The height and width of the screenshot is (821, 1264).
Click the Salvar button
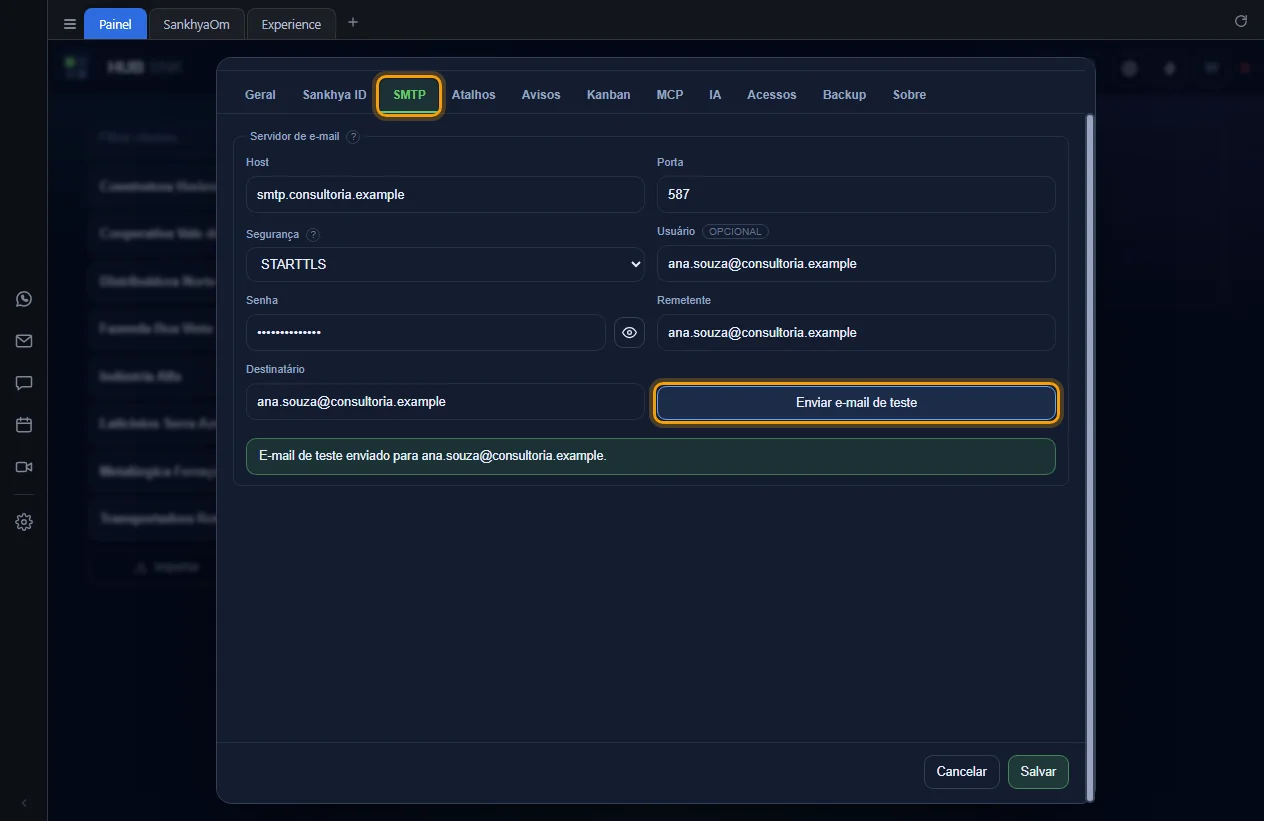pyautogui.click(x=1038, y=772)
